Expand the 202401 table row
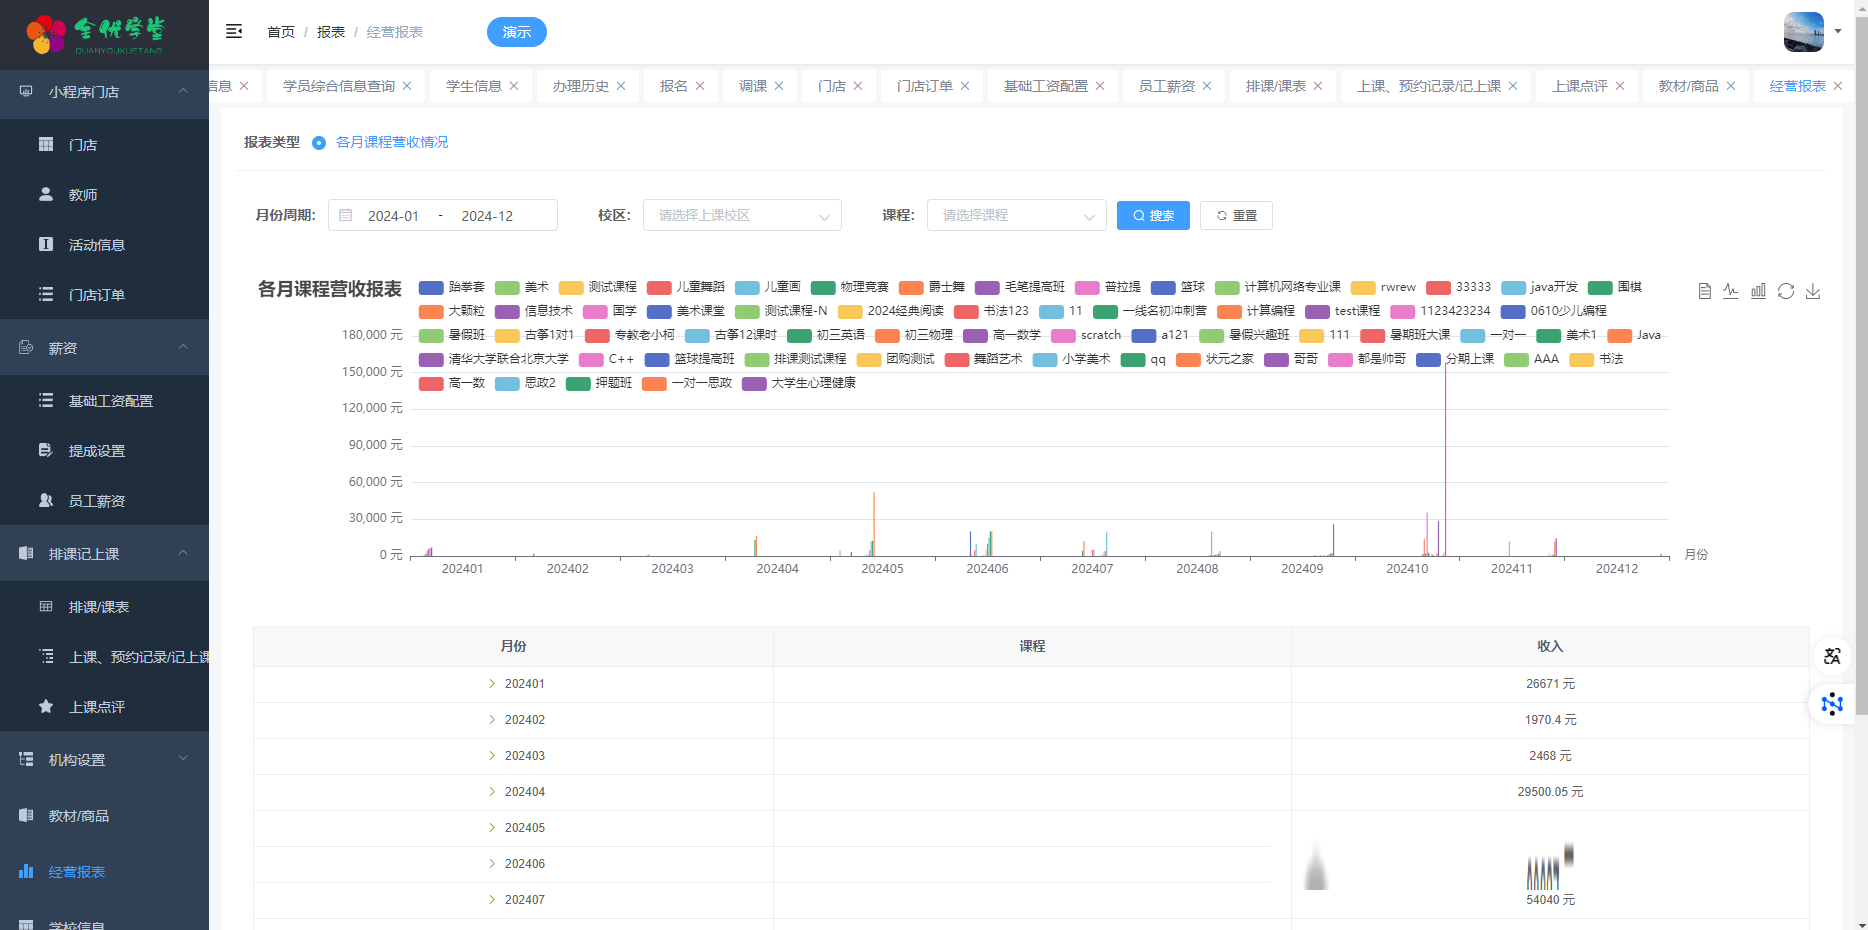 [x=492, y=684]
